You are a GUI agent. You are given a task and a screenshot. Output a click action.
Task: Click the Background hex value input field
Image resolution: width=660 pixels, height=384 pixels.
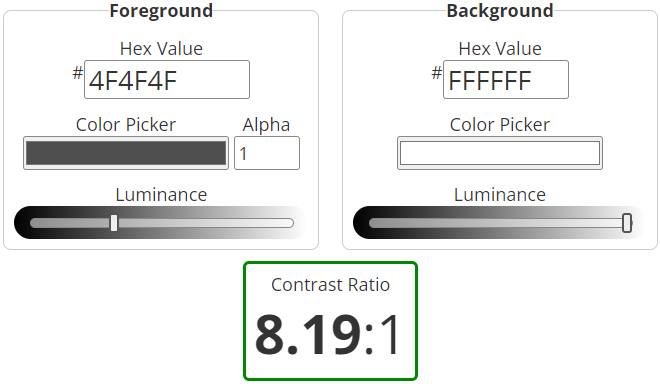tap(506, 80)
